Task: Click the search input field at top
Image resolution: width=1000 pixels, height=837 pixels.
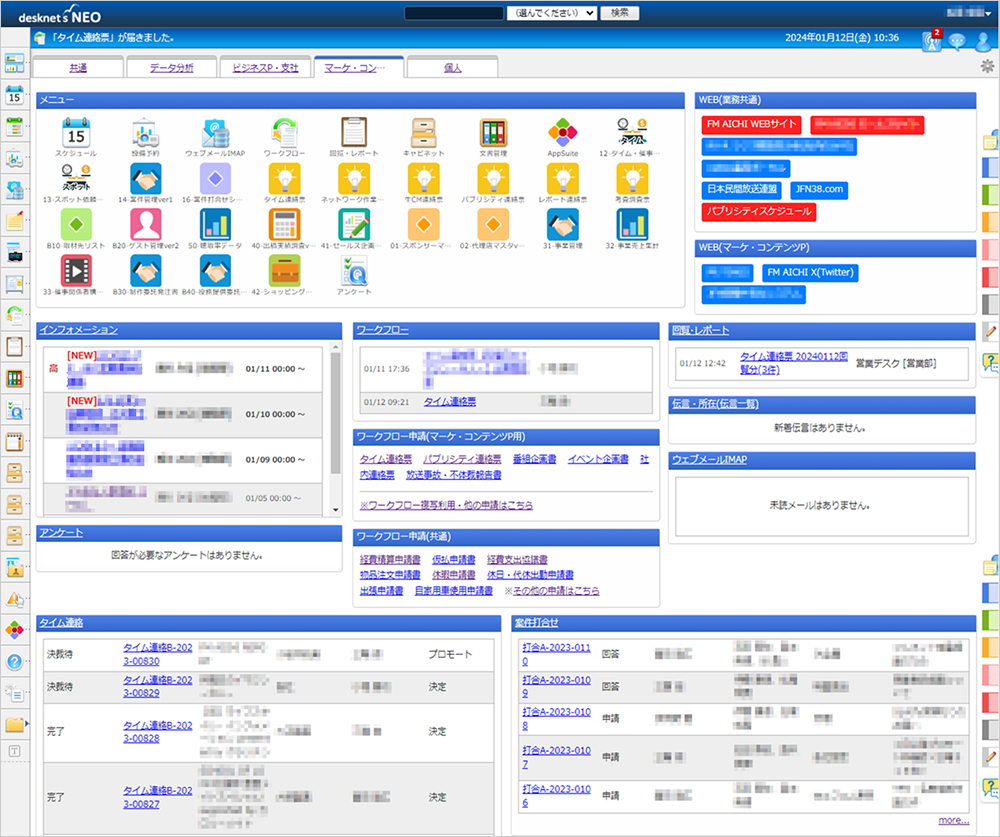Action: (x=453, y=12)
